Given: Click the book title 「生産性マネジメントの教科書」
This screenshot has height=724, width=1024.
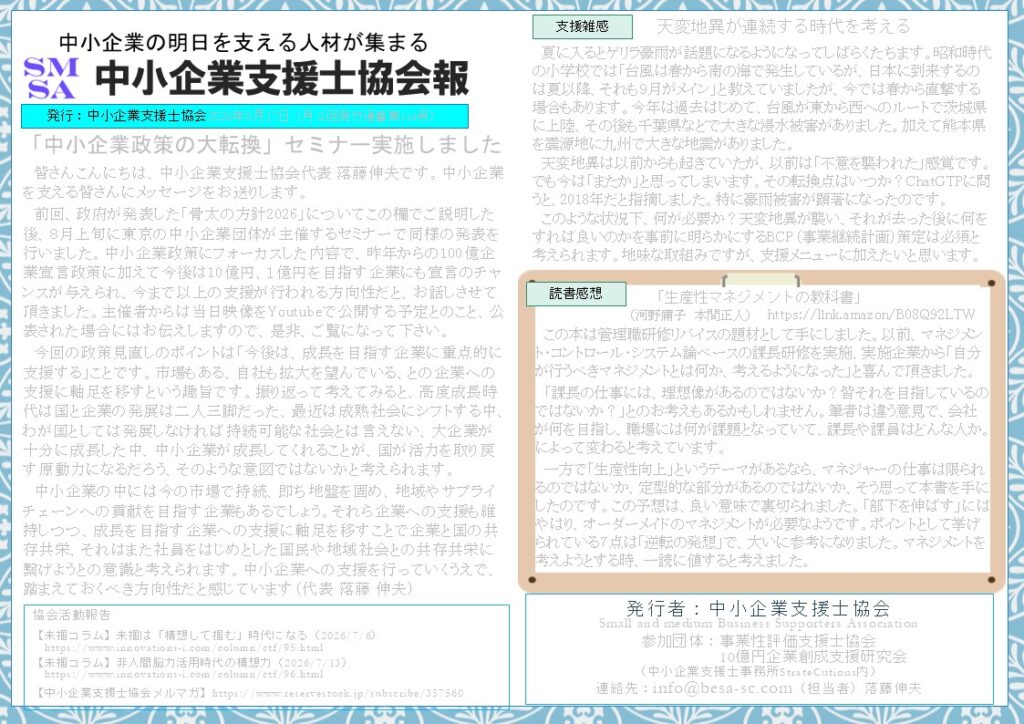Looking at the screenshot, I should click(x=759, y=298).
